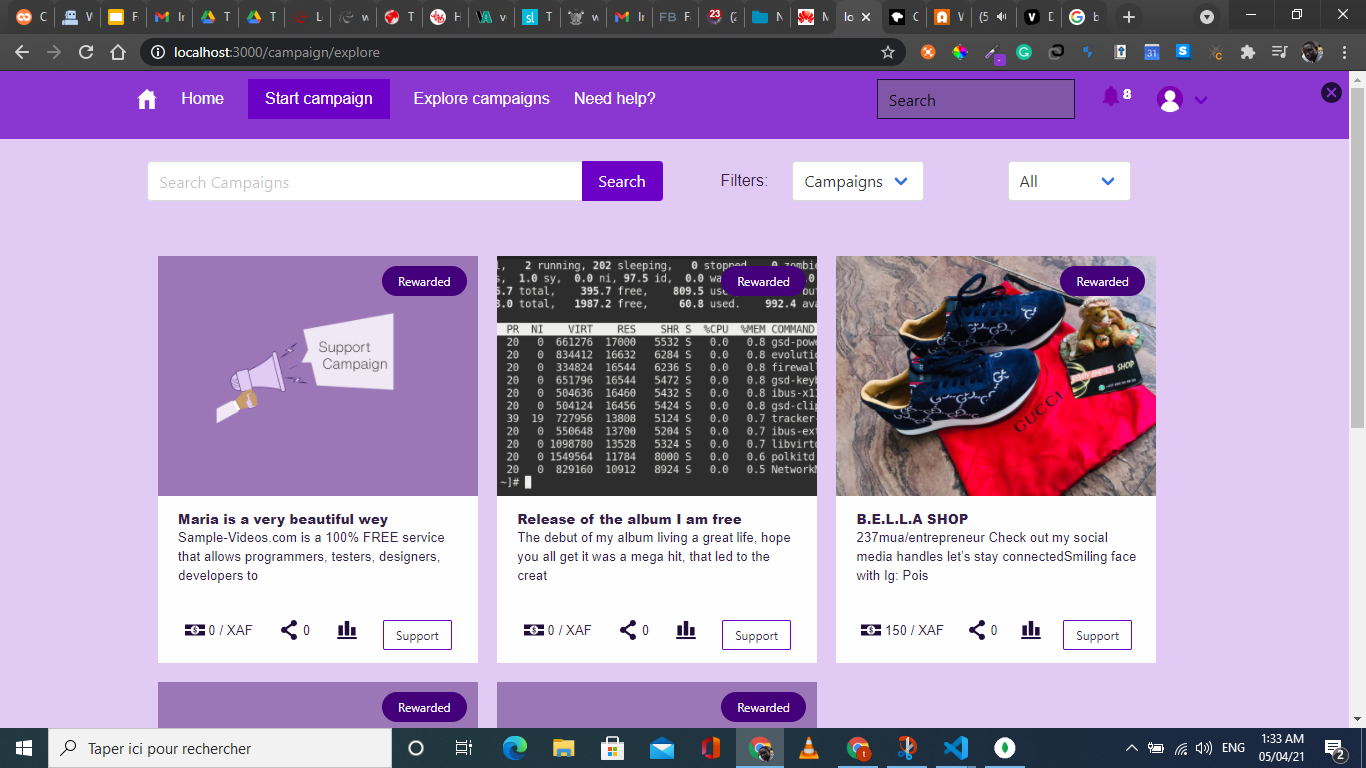
Task: View the stats chart icon on the Maria campaign card
Action: click(347, 630)
